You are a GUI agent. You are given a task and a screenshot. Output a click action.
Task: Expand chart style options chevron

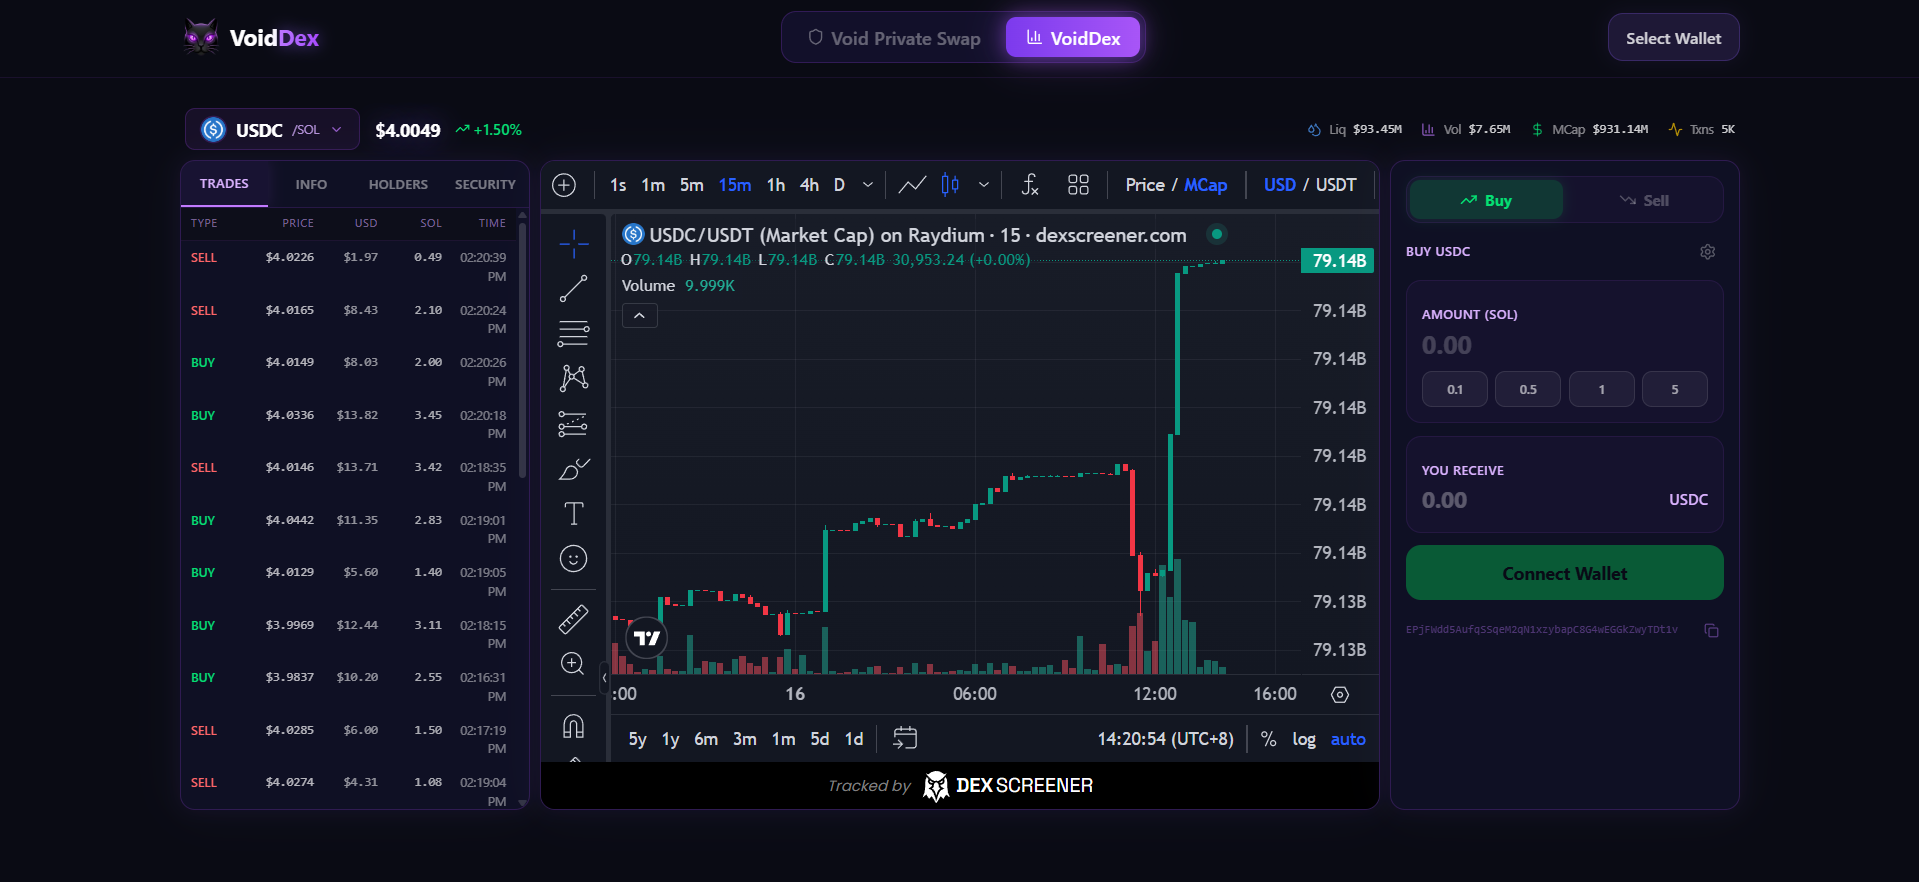pyautogui.click(x=984, y=185)
